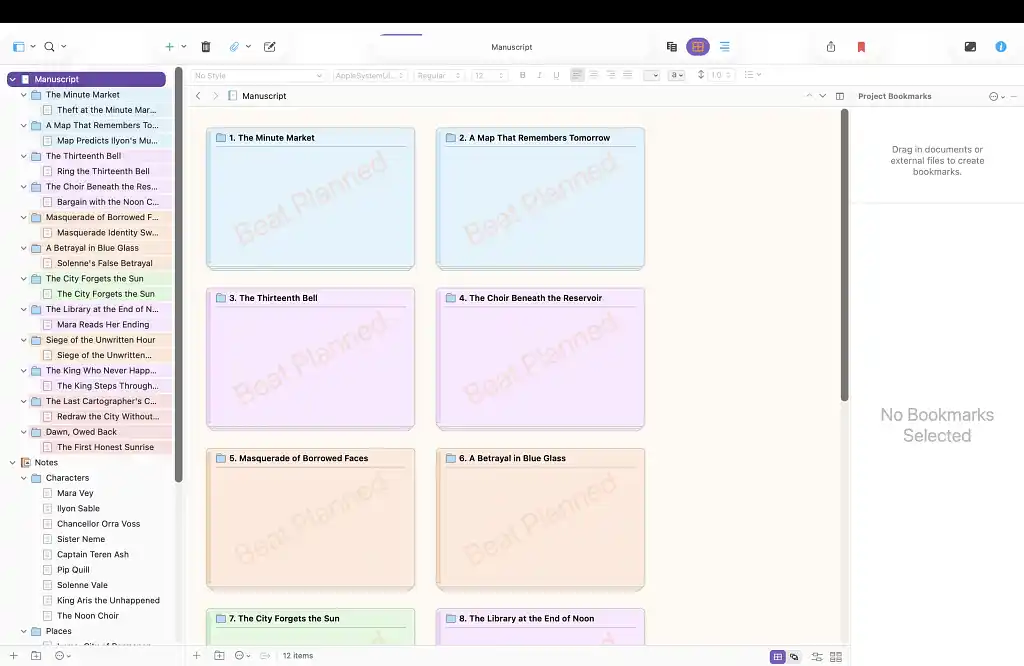Open the corkboard footer actions menu

(242, 656)
